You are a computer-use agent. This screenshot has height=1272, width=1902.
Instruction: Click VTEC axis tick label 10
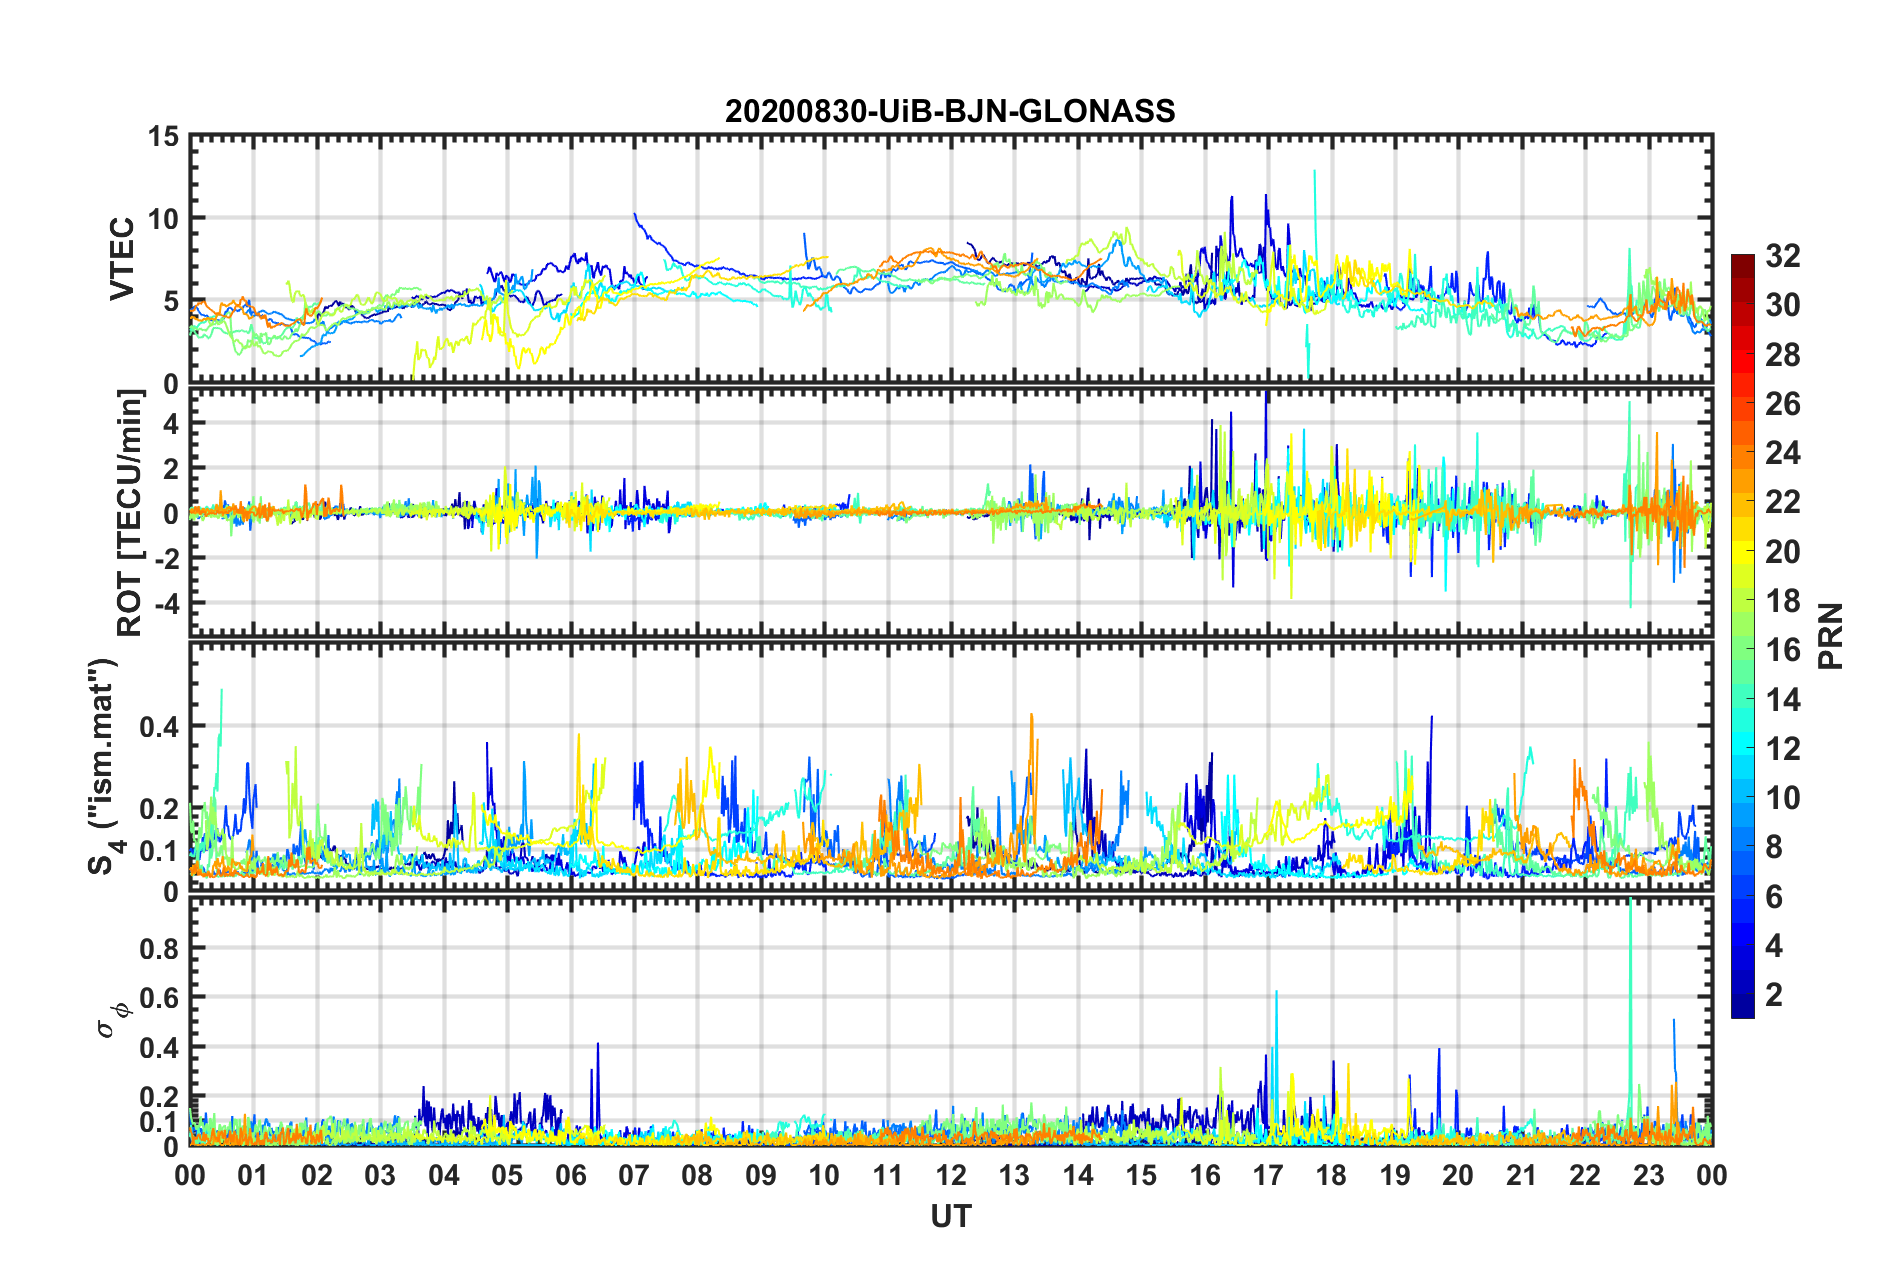[x=163, y=219]
